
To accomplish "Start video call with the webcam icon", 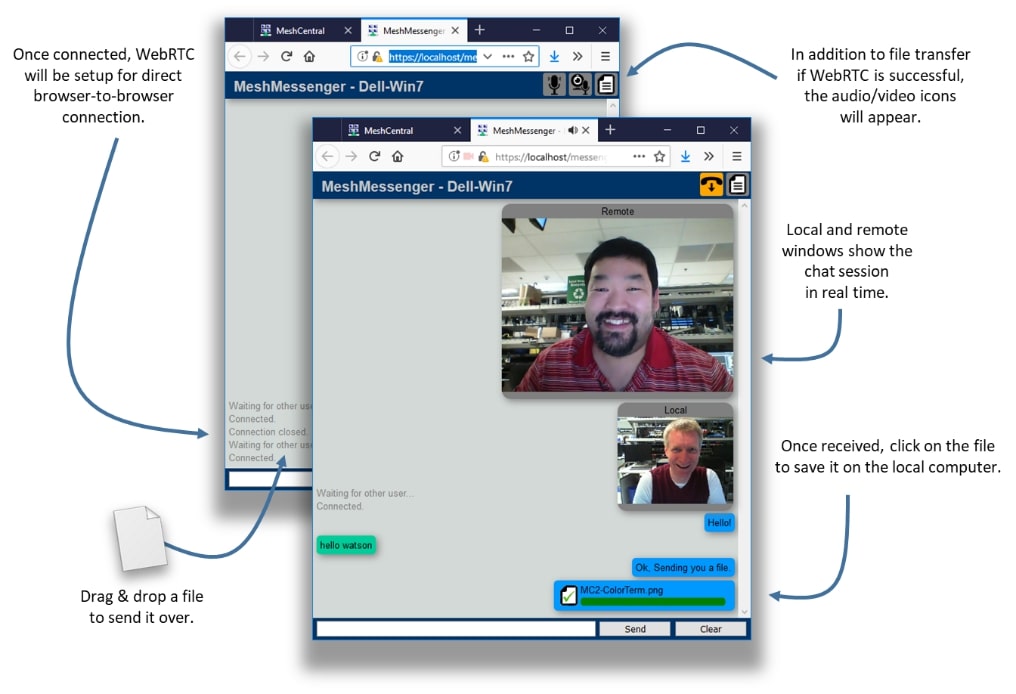I will pos(580,85).
